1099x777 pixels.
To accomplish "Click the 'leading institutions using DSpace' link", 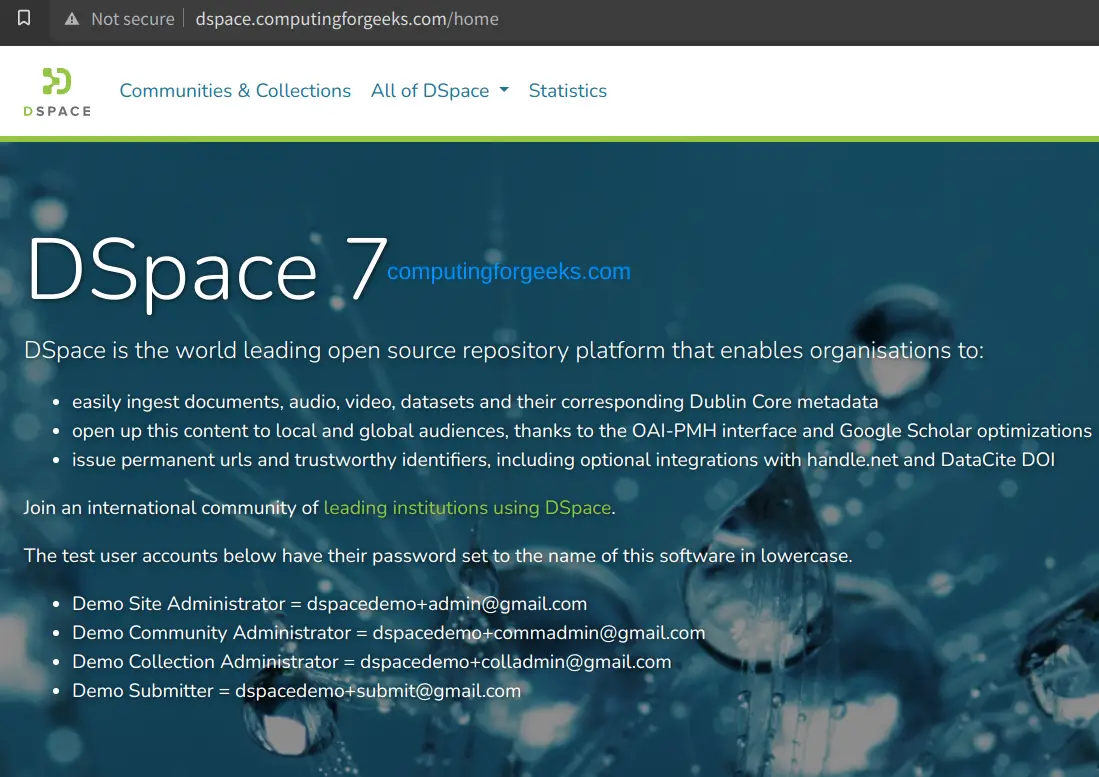I will 467,507.
